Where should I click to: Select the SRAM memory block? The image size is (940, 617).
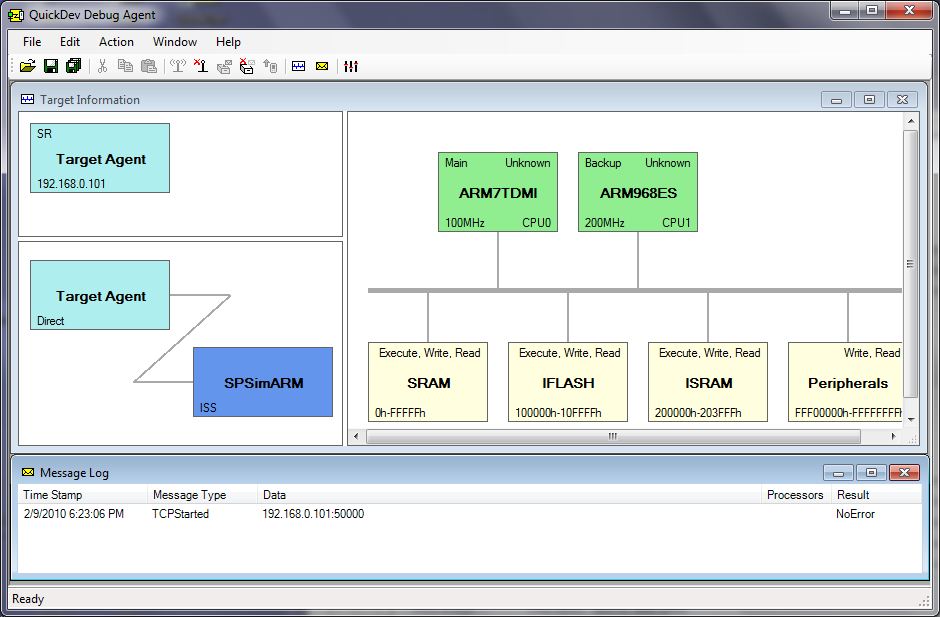coord(428,382)
